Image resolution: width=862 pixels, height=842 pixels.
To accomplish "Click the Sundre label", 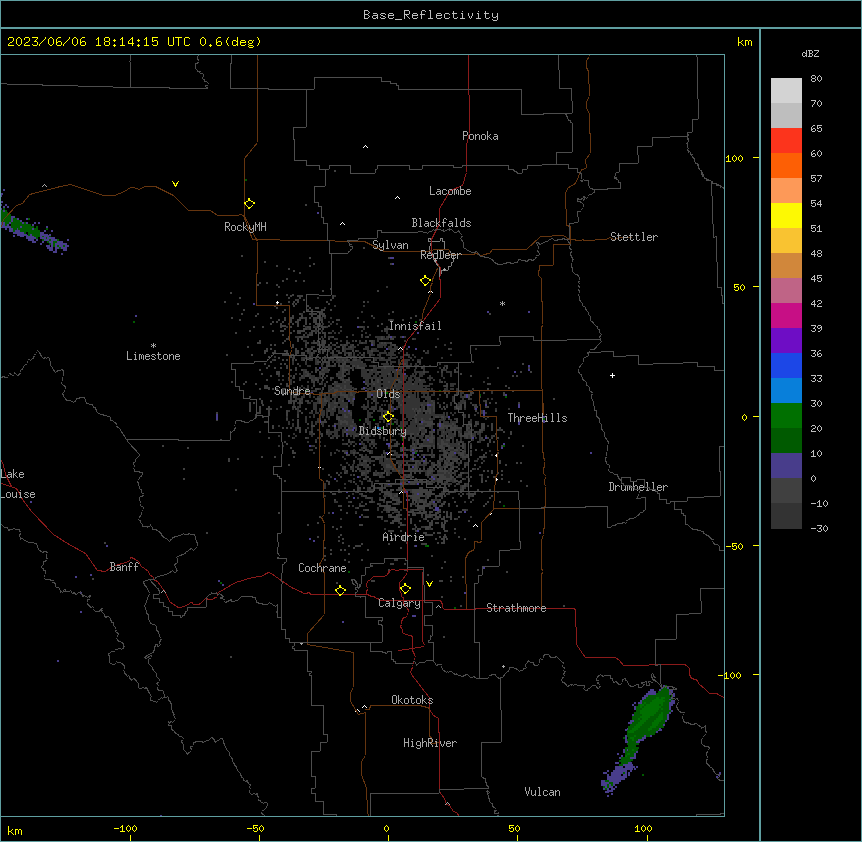I will click(292, 391).
